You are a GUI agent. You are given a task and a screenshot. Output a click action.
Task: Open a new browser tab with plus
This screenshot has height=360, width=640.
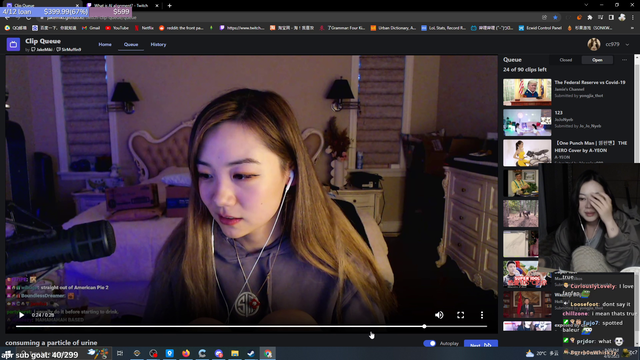pyautogui.click(x=169, y=6)
